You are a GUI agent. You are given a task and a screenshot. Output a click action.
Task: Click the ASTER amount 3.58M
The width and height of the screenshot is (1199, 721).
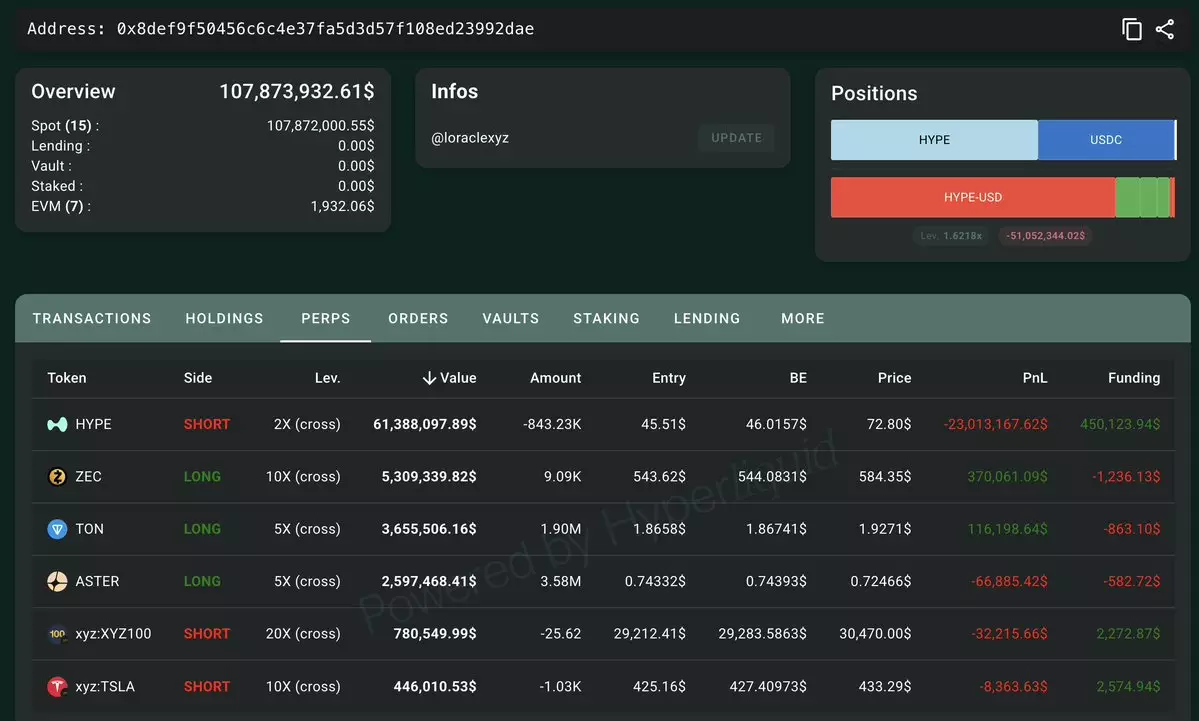tap(561, 581)
